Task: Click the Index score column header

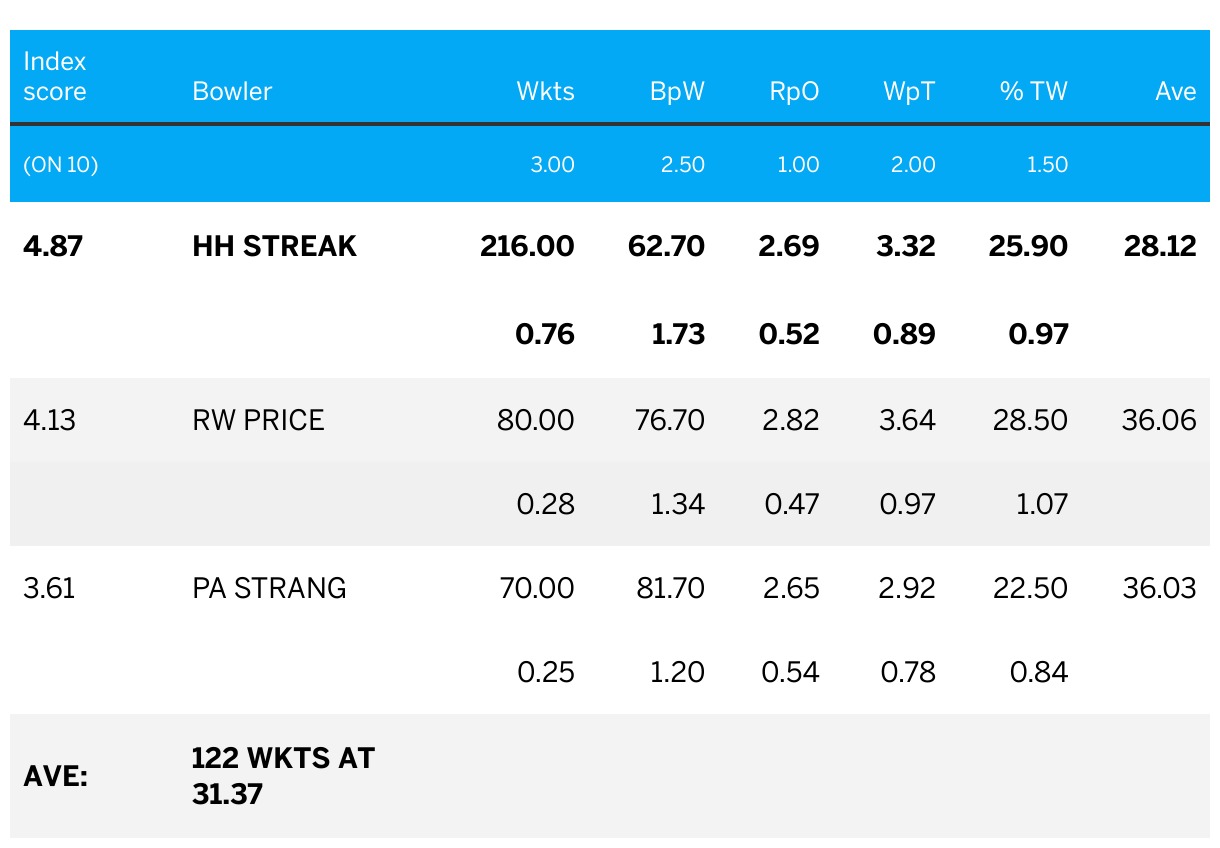Action: point(55,76)
